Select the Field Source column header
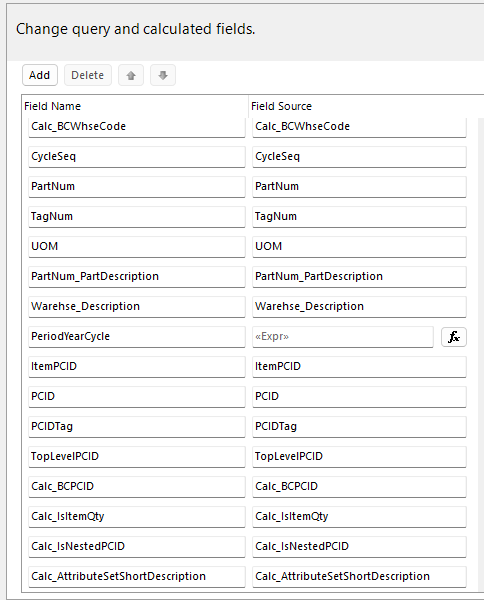 click(367, 106)
